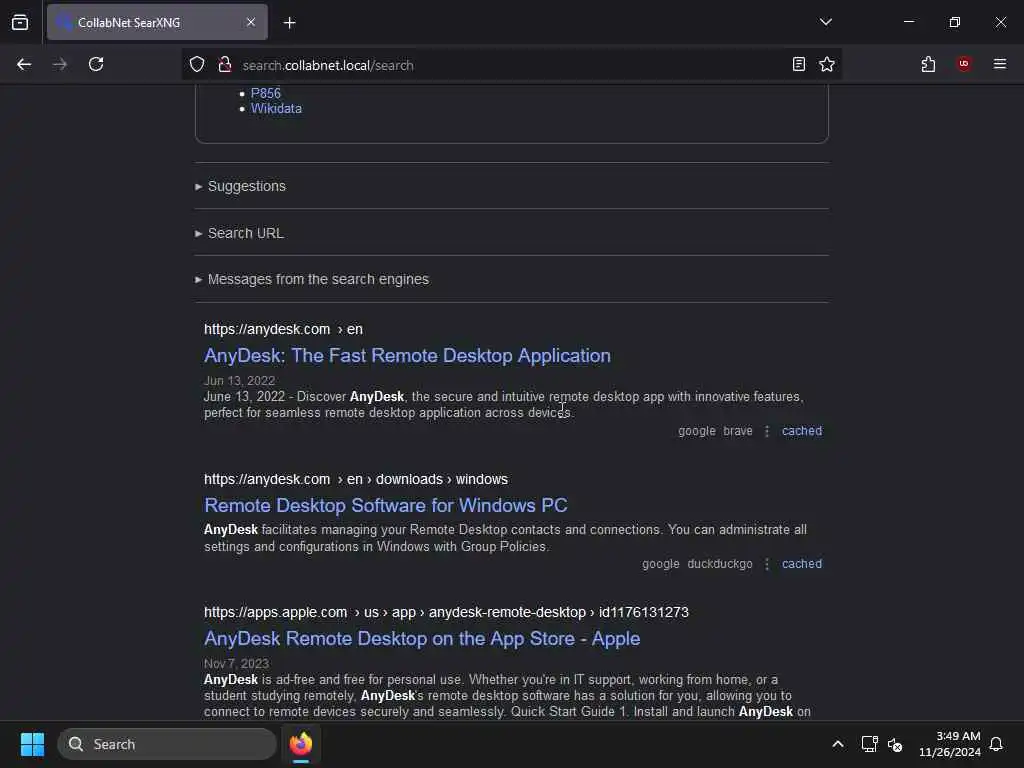
Task: Open cached link for Windows PC result
Action: pyautogui.click(x=802, y=564)
